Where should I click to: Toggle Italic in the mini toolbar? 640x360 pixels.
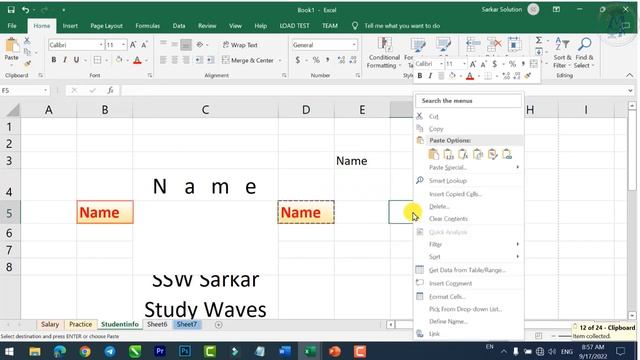click(430, 76)
